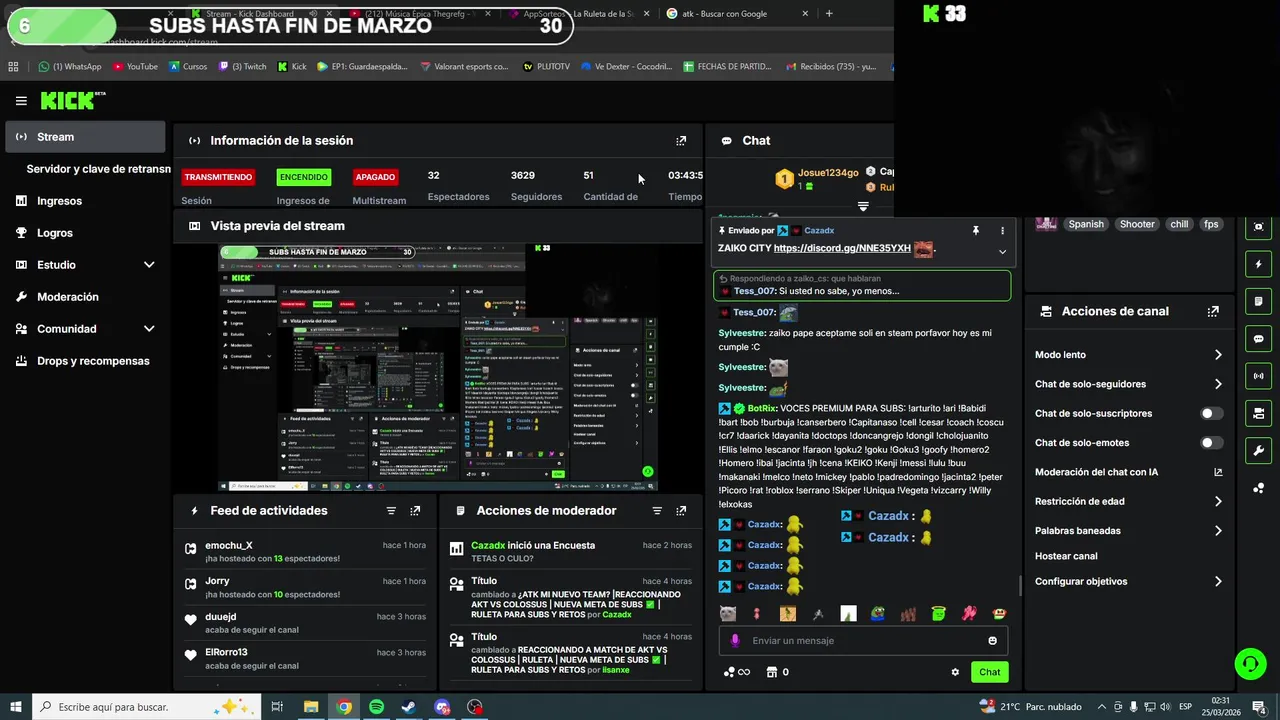Open Palabras baneadas settings arrow

pos(1218,531)
